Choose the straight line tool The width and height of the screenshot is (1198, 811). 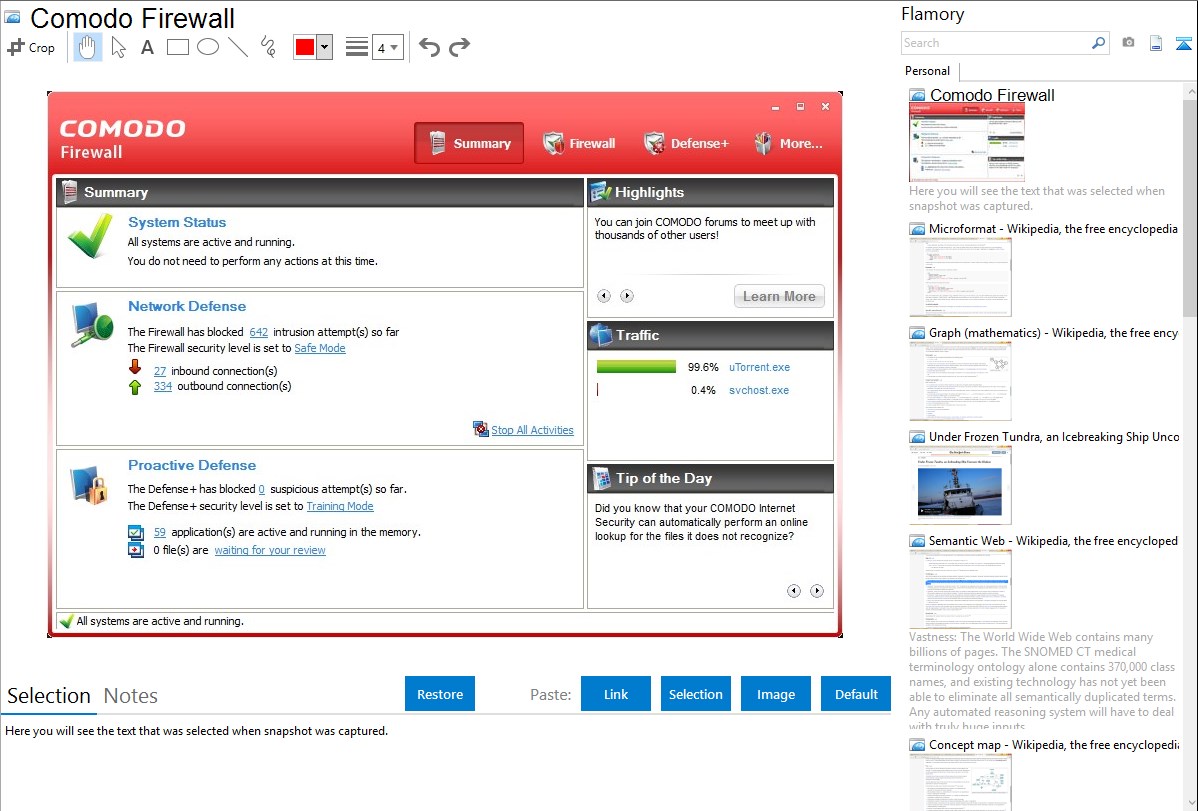click(238, 47)
